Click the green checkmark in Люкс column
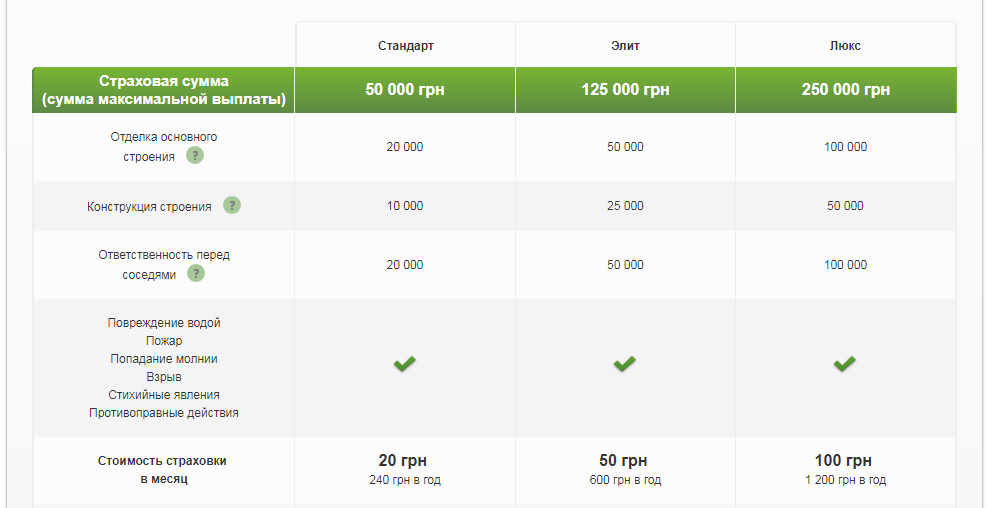This screenshot has width=989, height=508. [x=845, y=364]
